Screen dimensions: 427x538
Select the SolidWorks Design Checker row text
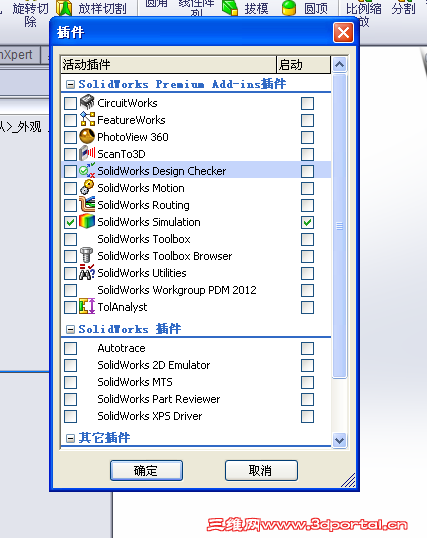coord(162,171)
